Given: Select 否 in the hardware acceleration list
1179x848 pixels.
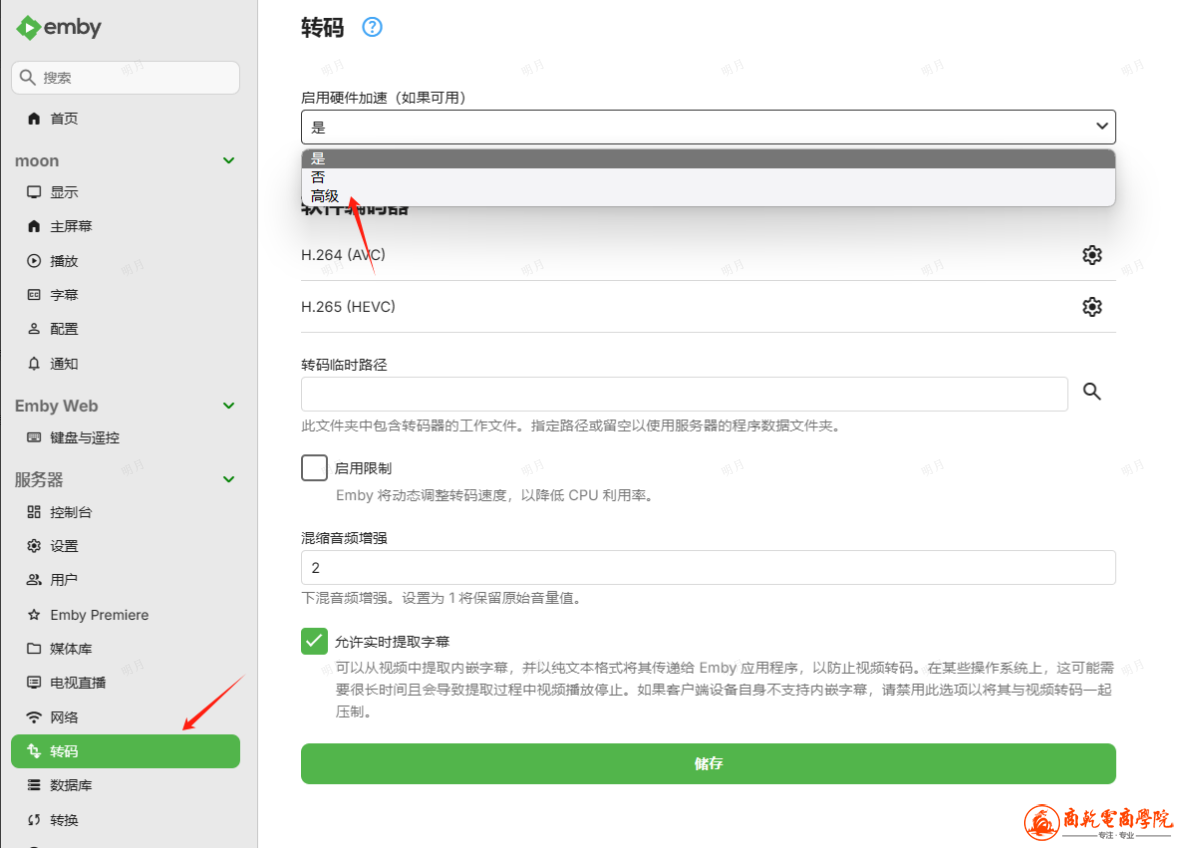Looking at the screenshot, I should 708,177.
